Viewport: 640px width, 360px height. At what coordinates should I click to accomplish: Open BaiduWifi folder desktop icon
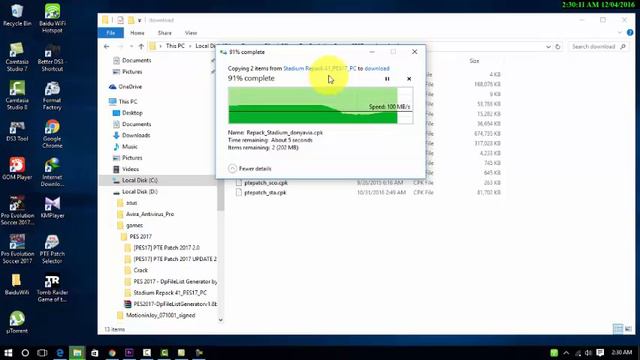[x=17, y=284]
